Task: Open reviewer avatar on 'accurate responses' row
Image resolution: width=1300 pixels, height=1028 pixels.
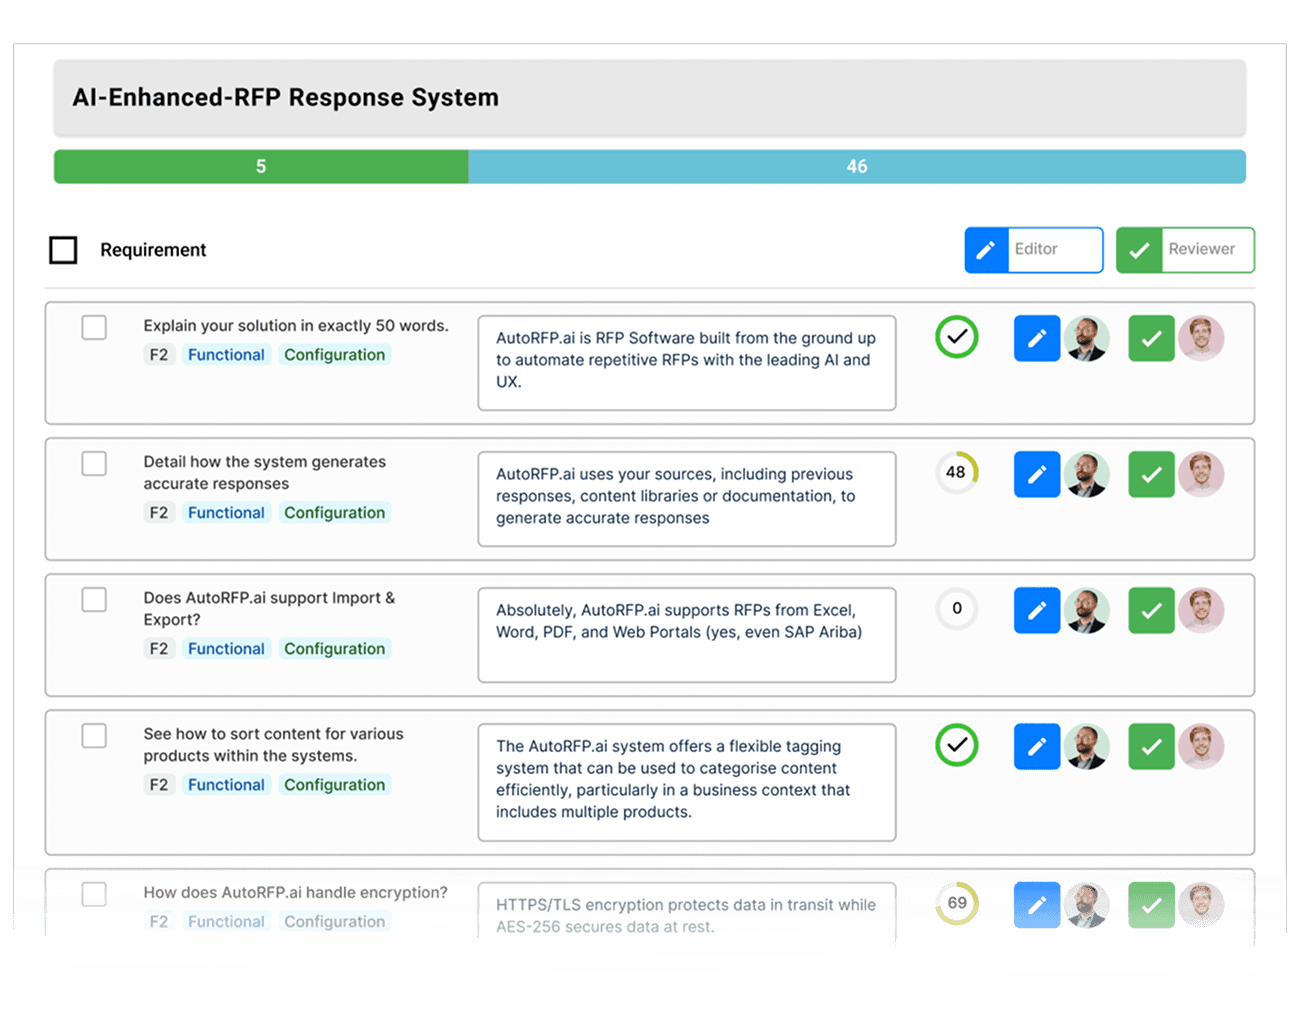Action: [x=1201, y=474]
